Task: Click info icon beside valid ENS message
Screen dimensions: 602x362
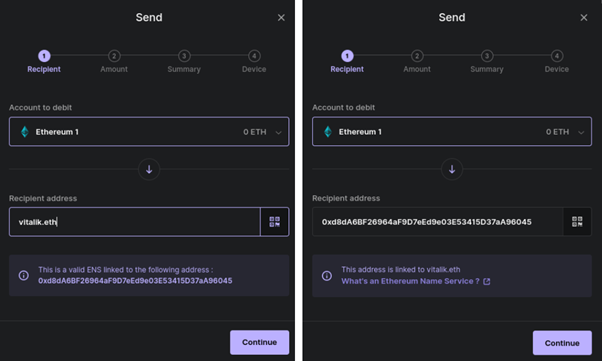Action: click(x=24, y=275)
